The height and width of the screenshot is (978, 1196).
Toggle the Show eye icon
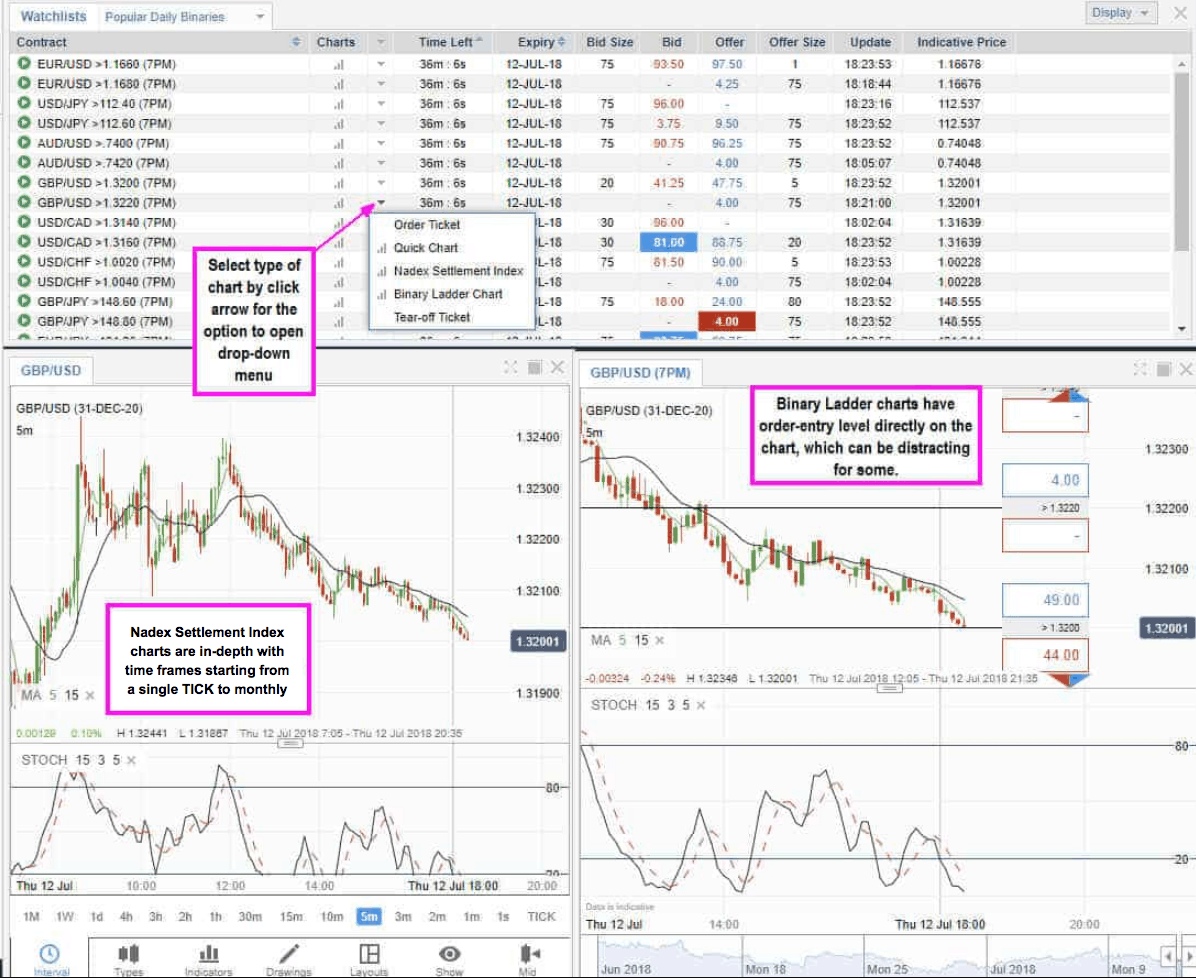(x=449, y=955)
